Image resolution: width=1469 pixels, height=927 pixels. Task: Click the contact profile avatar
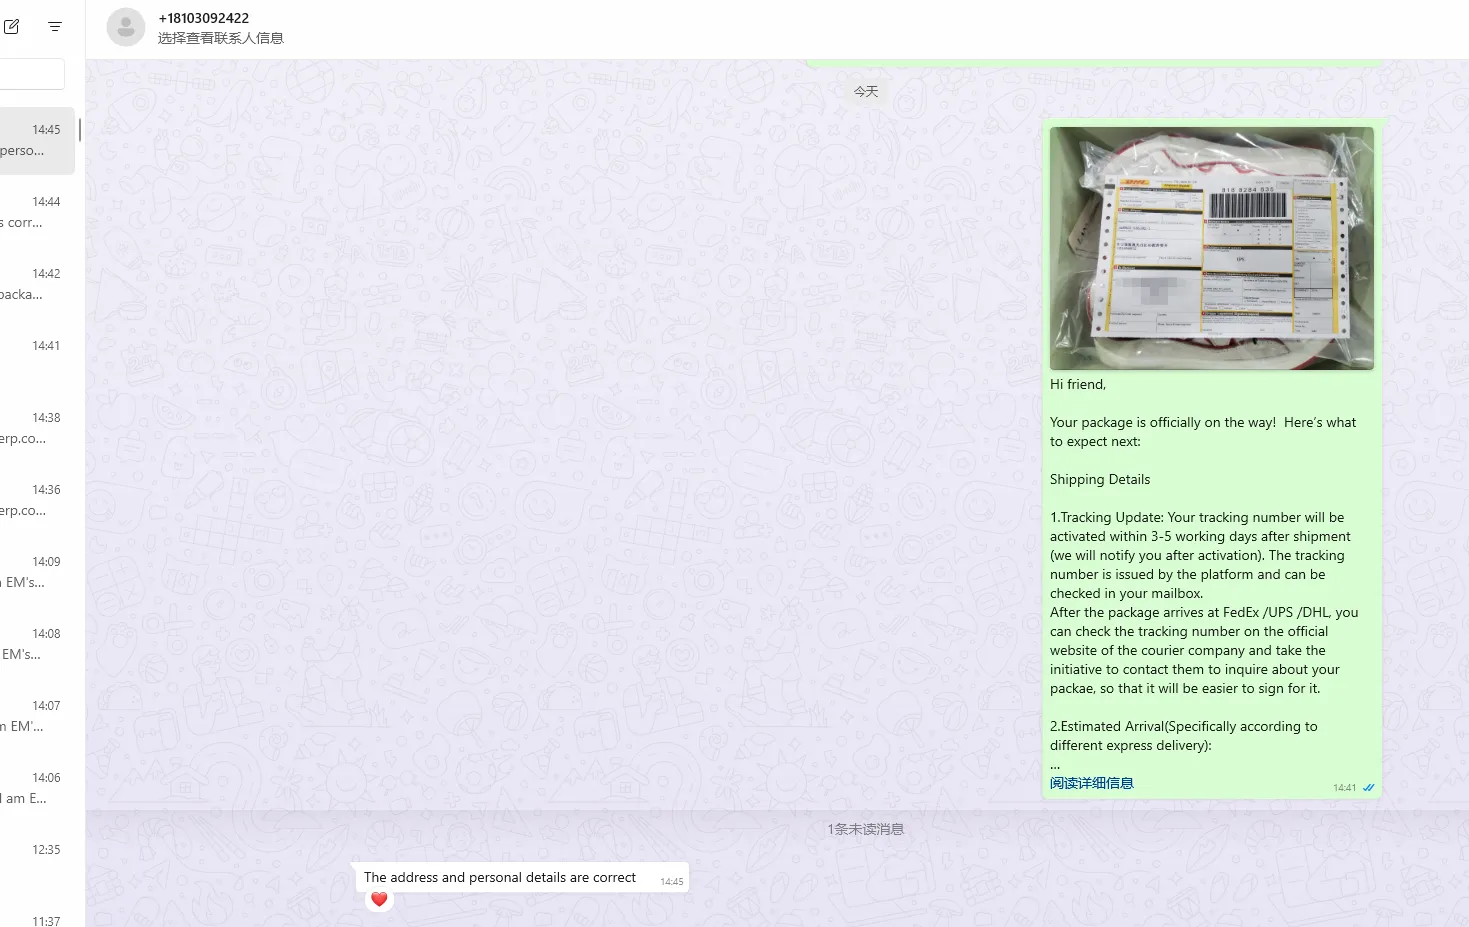click(x=126, y=28)
